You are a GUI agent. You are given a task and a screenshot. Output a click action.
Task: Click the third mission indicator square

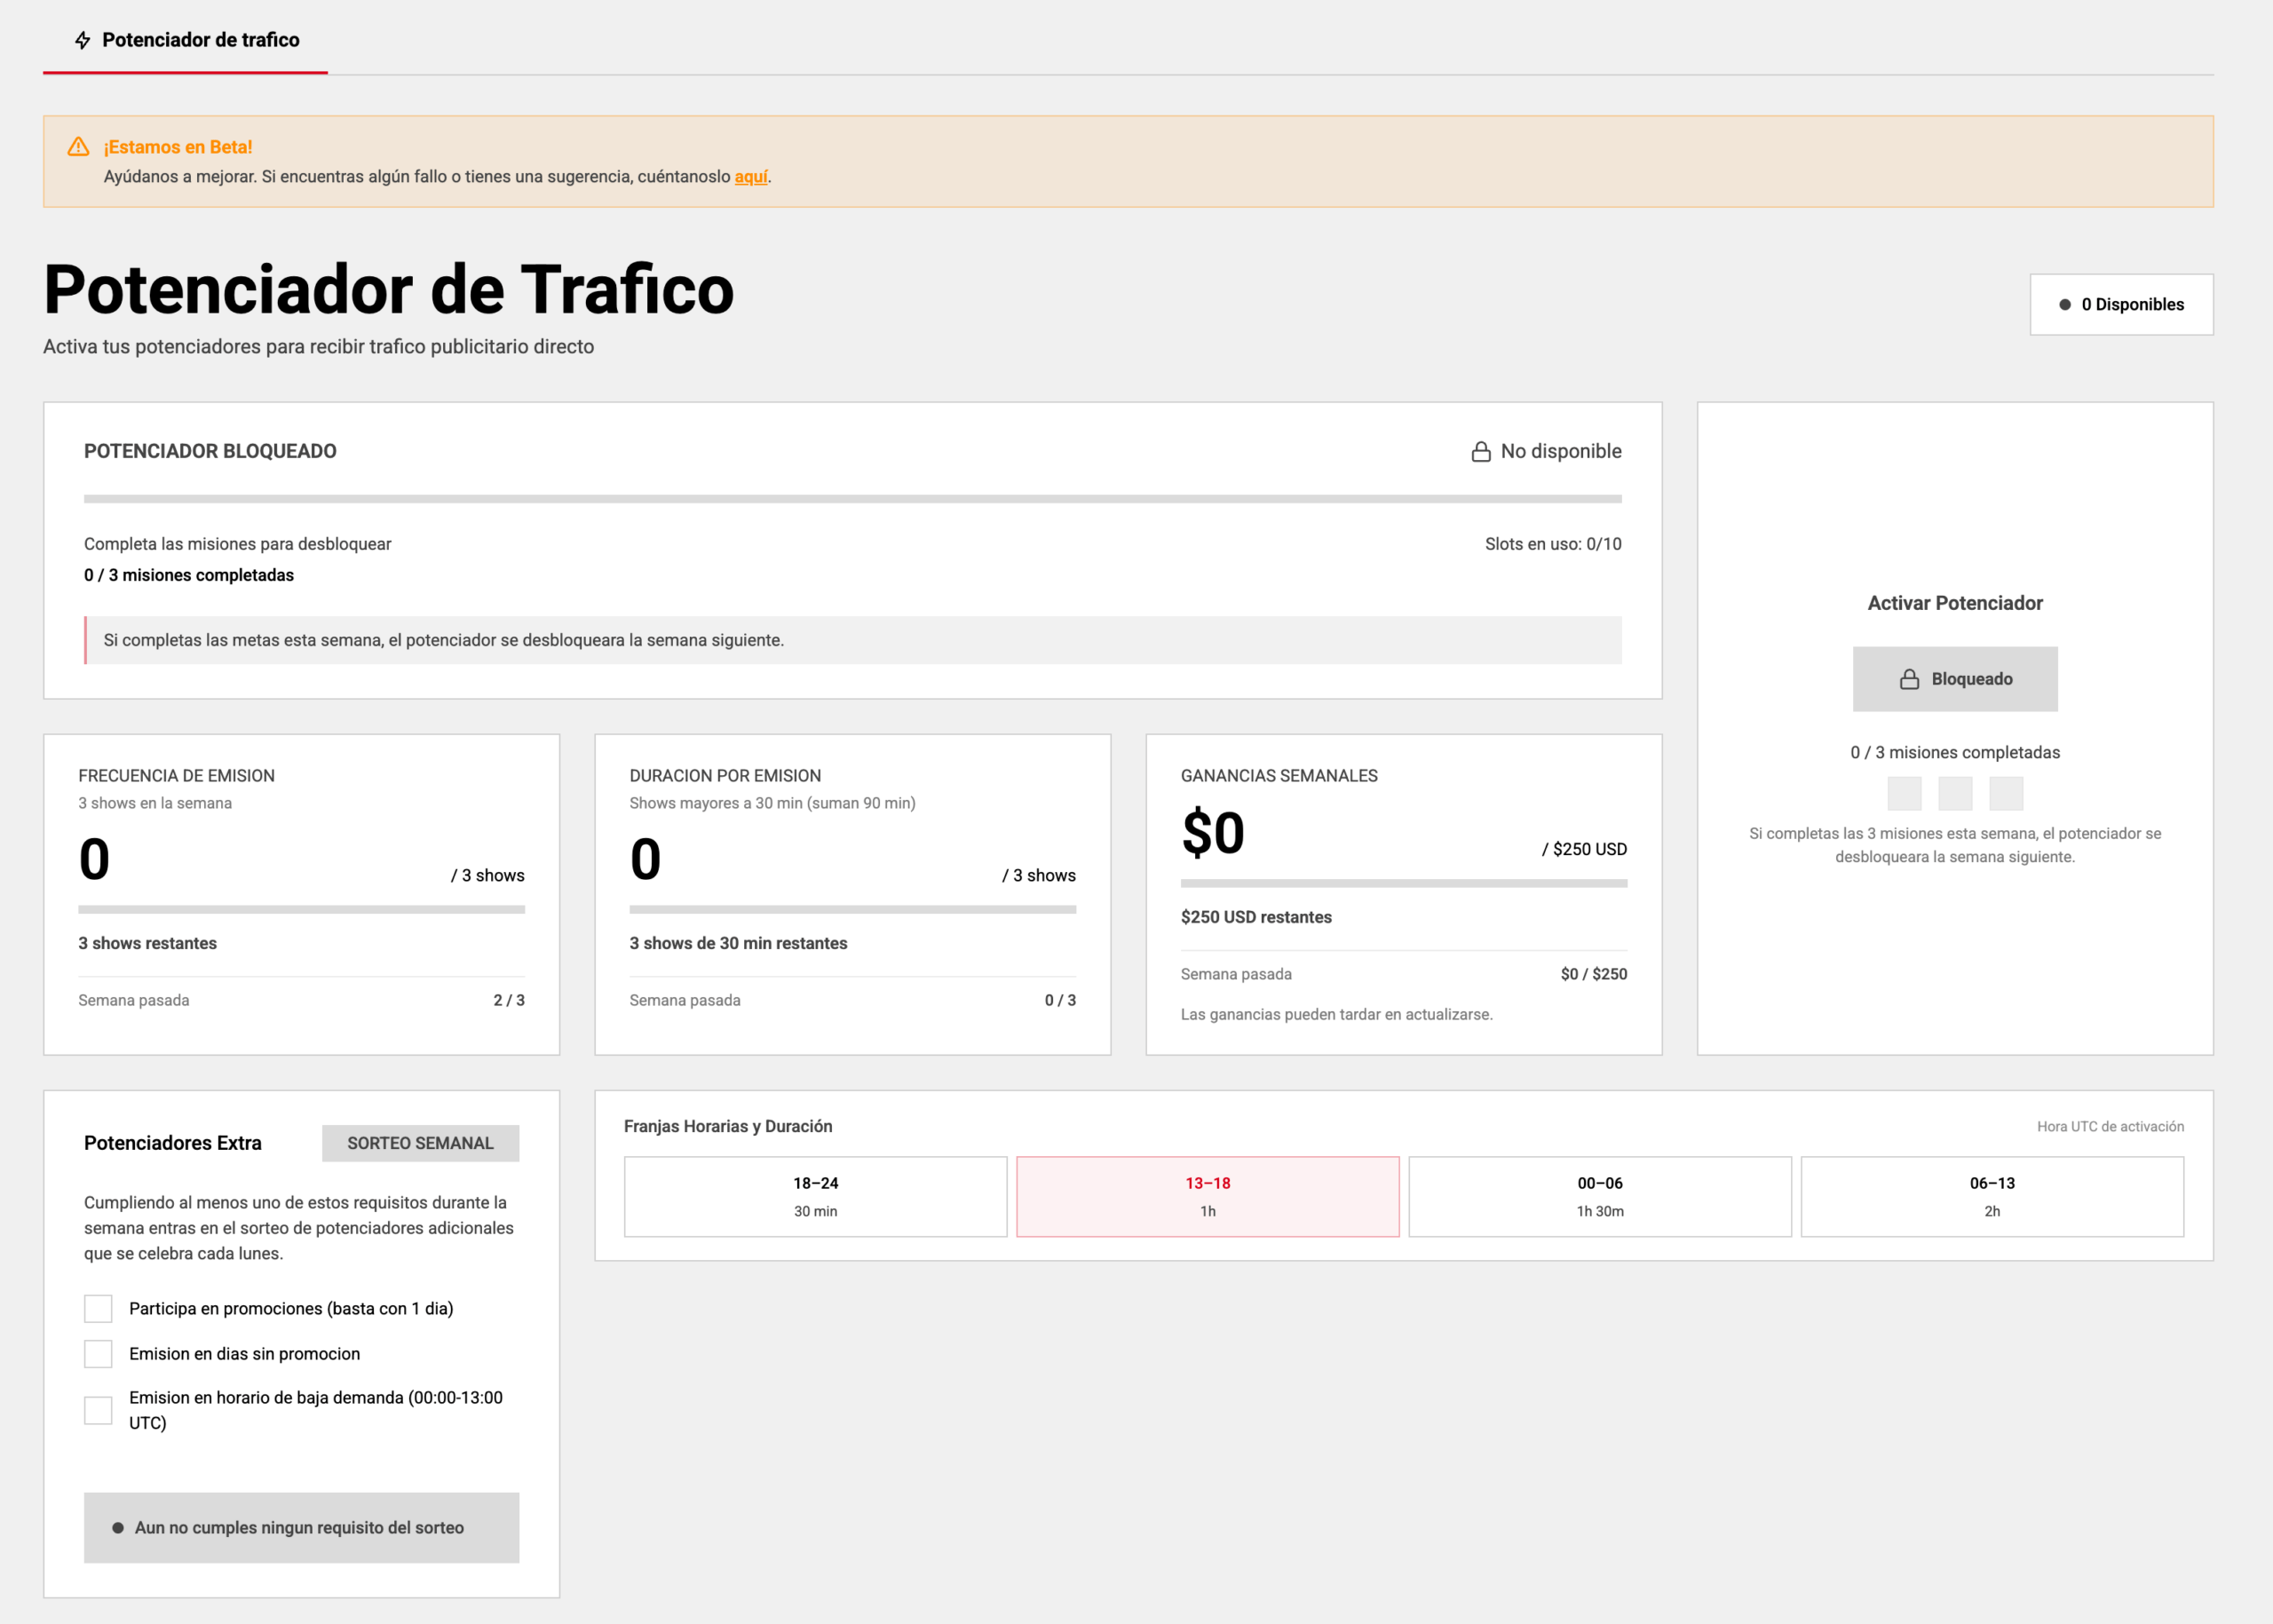[x=2006, y=794]
